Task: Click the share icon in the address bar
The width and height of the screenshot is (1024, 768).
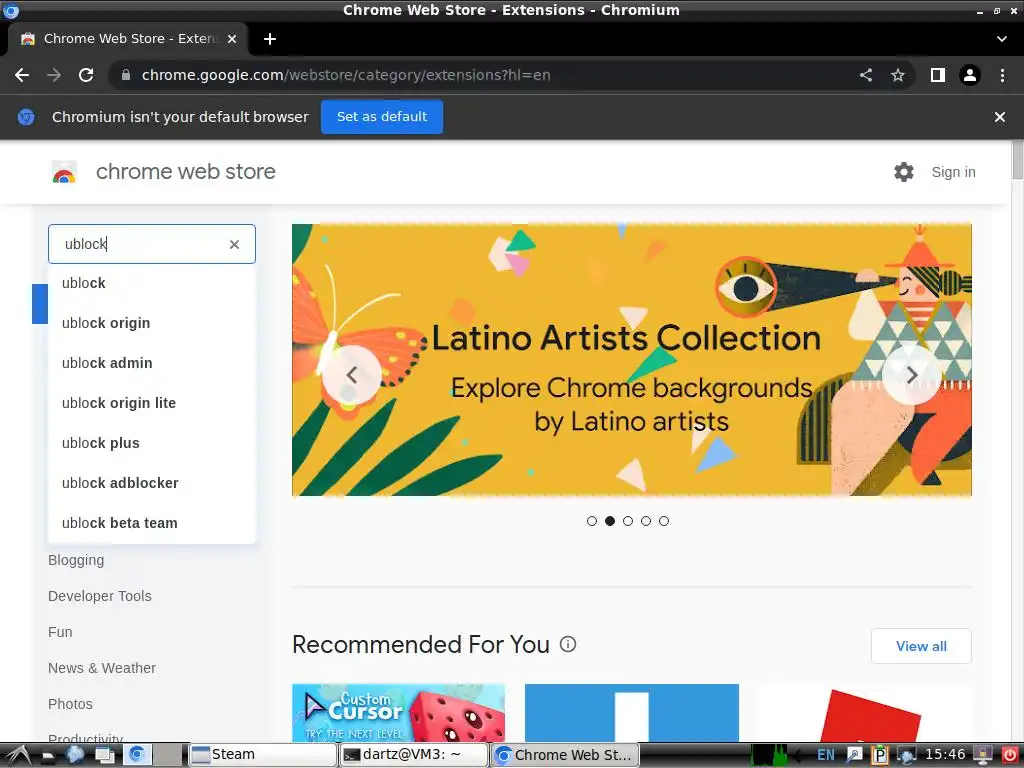Action: click(x=866, y=75)
